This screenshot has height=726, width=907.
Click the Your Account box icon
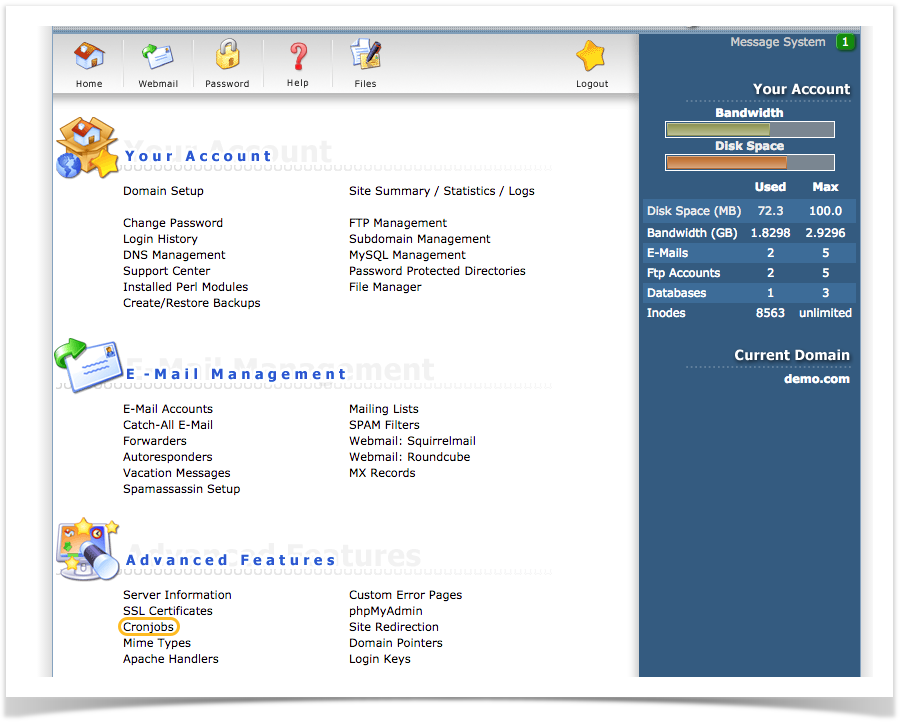point(87,147)
